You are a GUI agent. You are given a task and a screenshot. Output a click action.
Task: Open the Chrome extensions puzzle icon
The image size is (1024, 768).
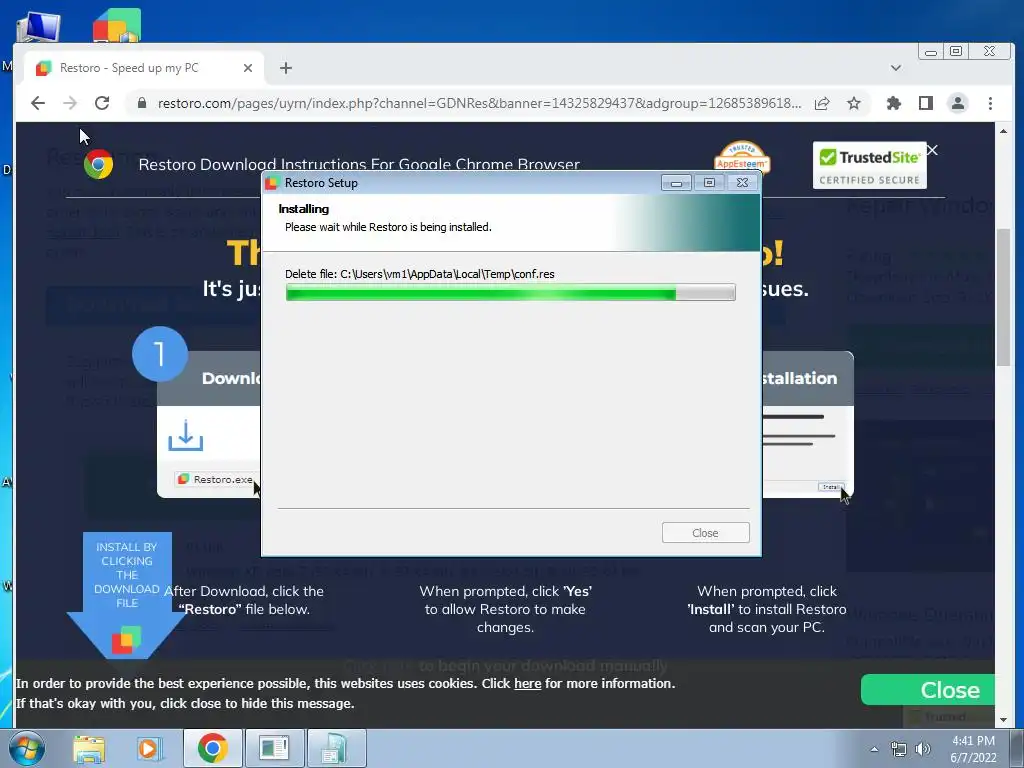[893, 103]
